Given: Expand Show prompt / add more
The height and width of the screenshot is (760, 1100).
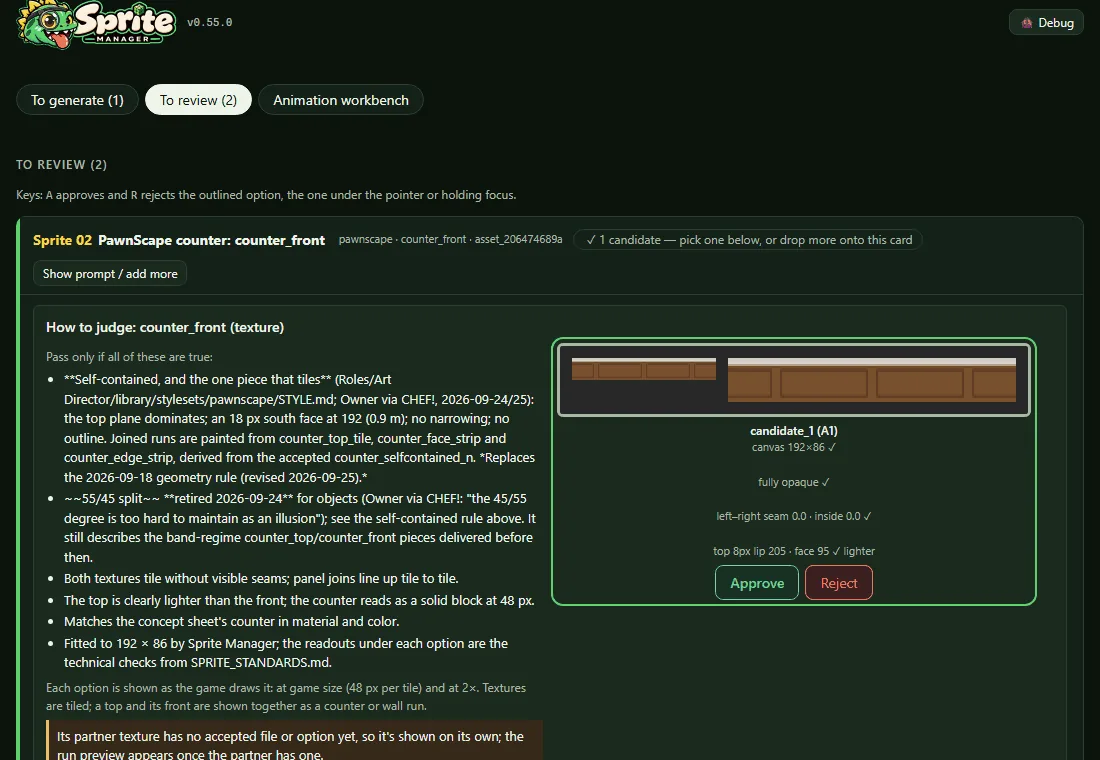Looking at the screenshot, I should [x=110, y=274].
